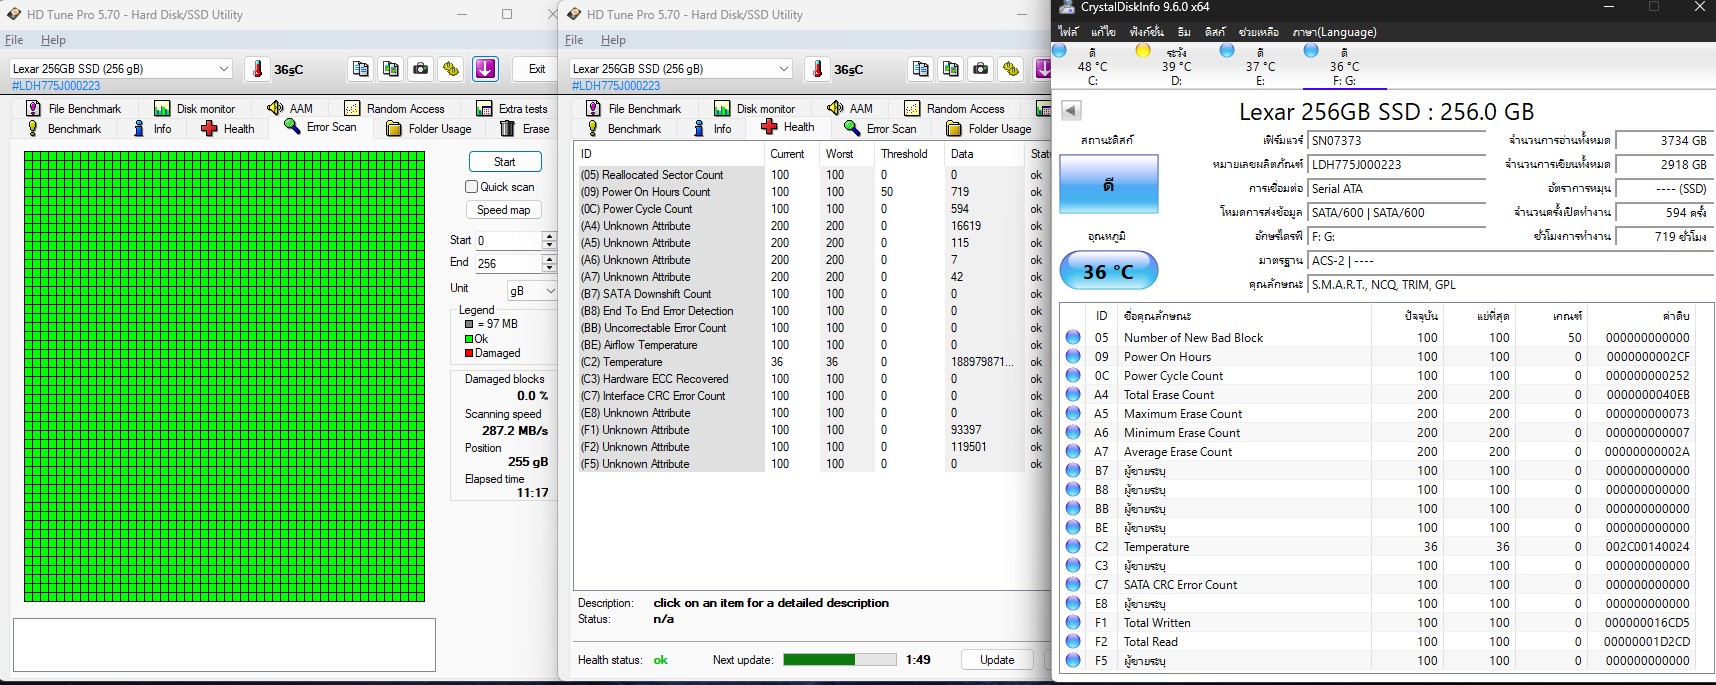1716x685 pixels.
Task: Click the thermometer icon in HD Tune Error Scan window
Action: [258, 69]
